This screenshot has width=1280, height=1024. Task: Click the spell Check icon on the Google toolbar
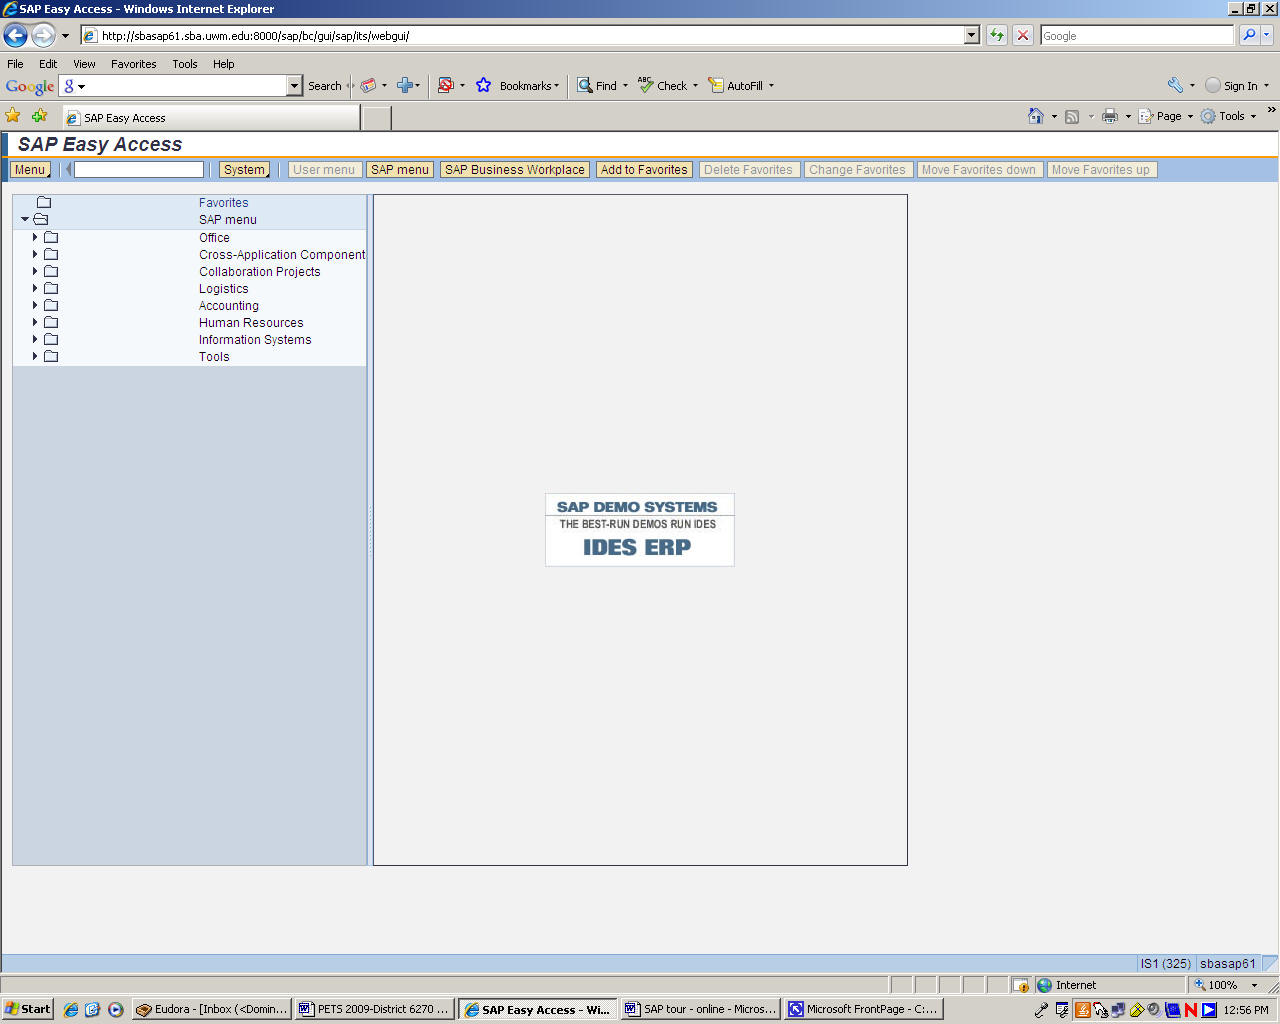pos(645,86)
